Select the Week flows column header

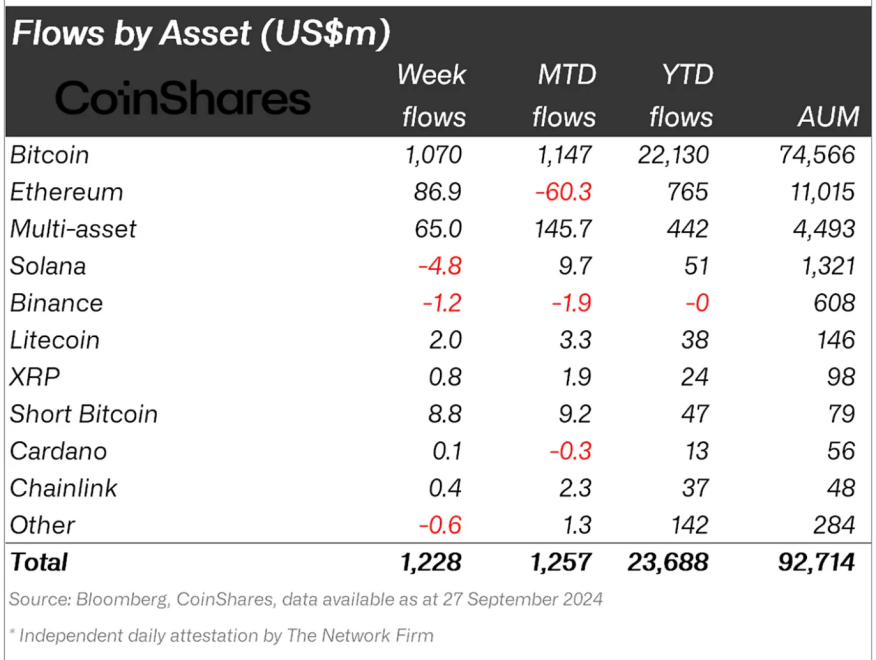point(432,95)
